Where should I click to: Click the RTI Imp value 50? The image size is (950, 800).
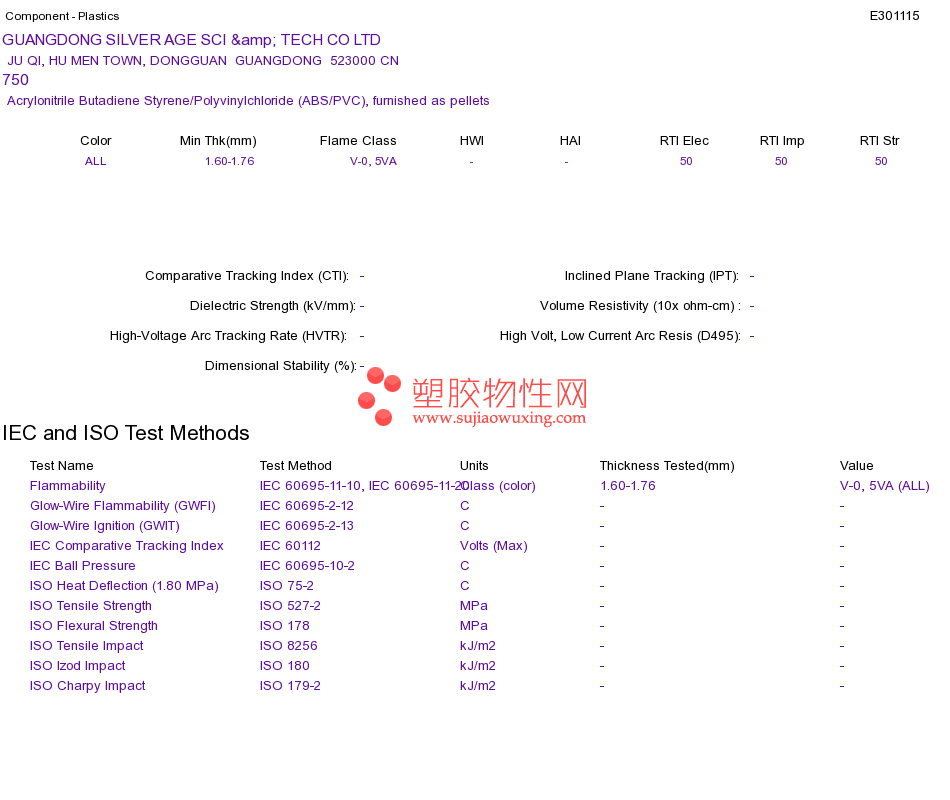point(781,161)
